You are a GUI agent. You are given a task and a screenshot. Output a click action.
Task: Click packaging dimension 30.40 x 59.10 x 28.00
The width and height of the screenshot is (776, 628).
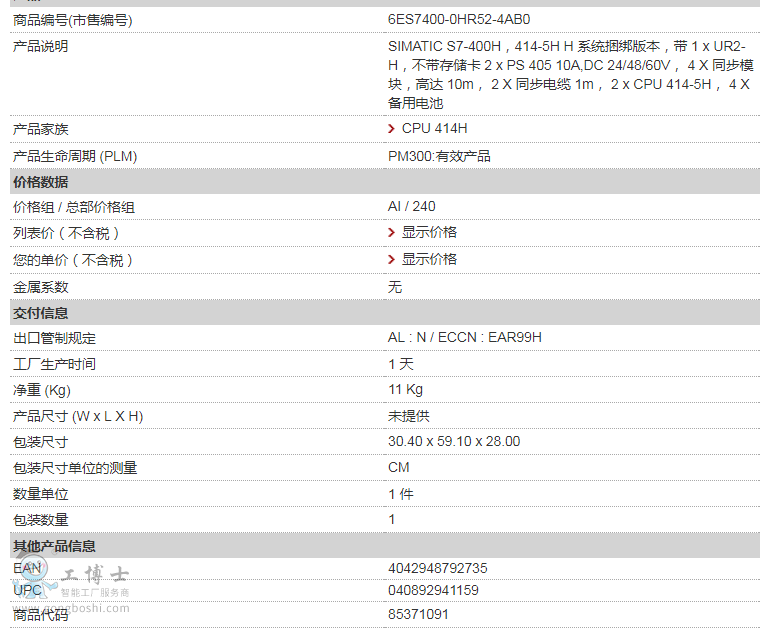click(x=454, y=442)
